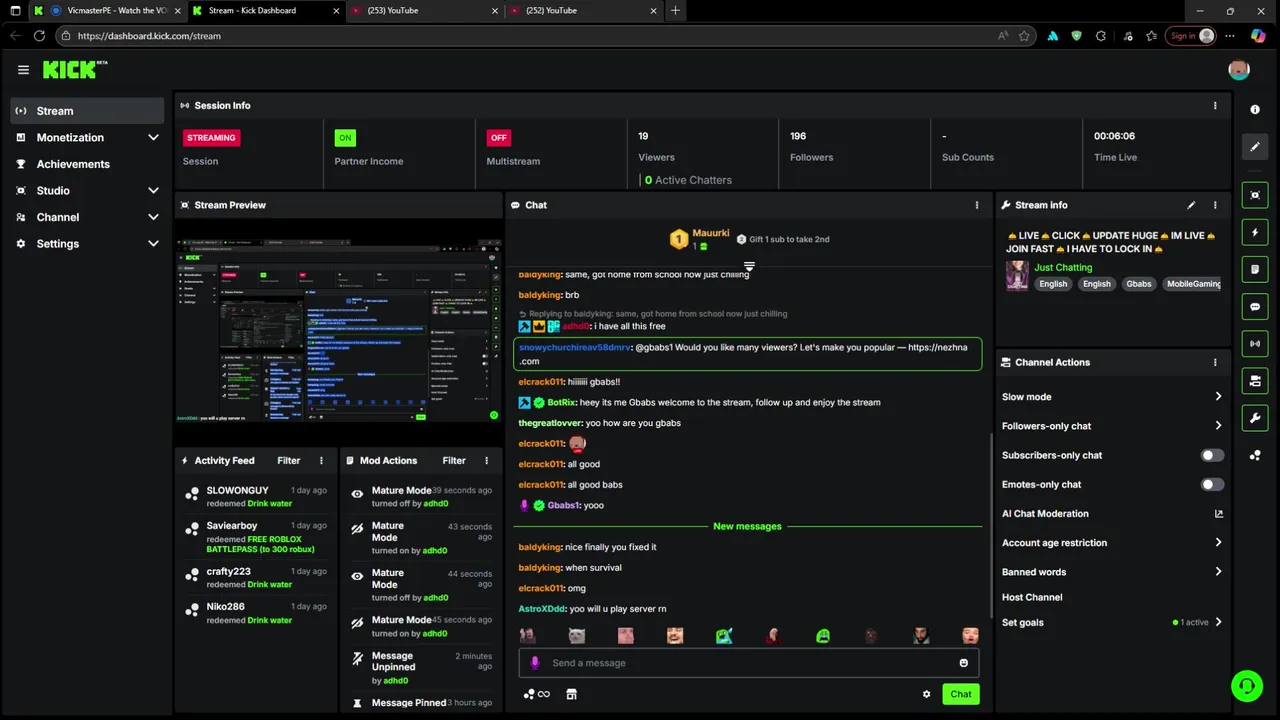This screenshot has width=1280, height=720.
Task: Click the points dots icon in right sidebar
Action: tap(1255, 455)
